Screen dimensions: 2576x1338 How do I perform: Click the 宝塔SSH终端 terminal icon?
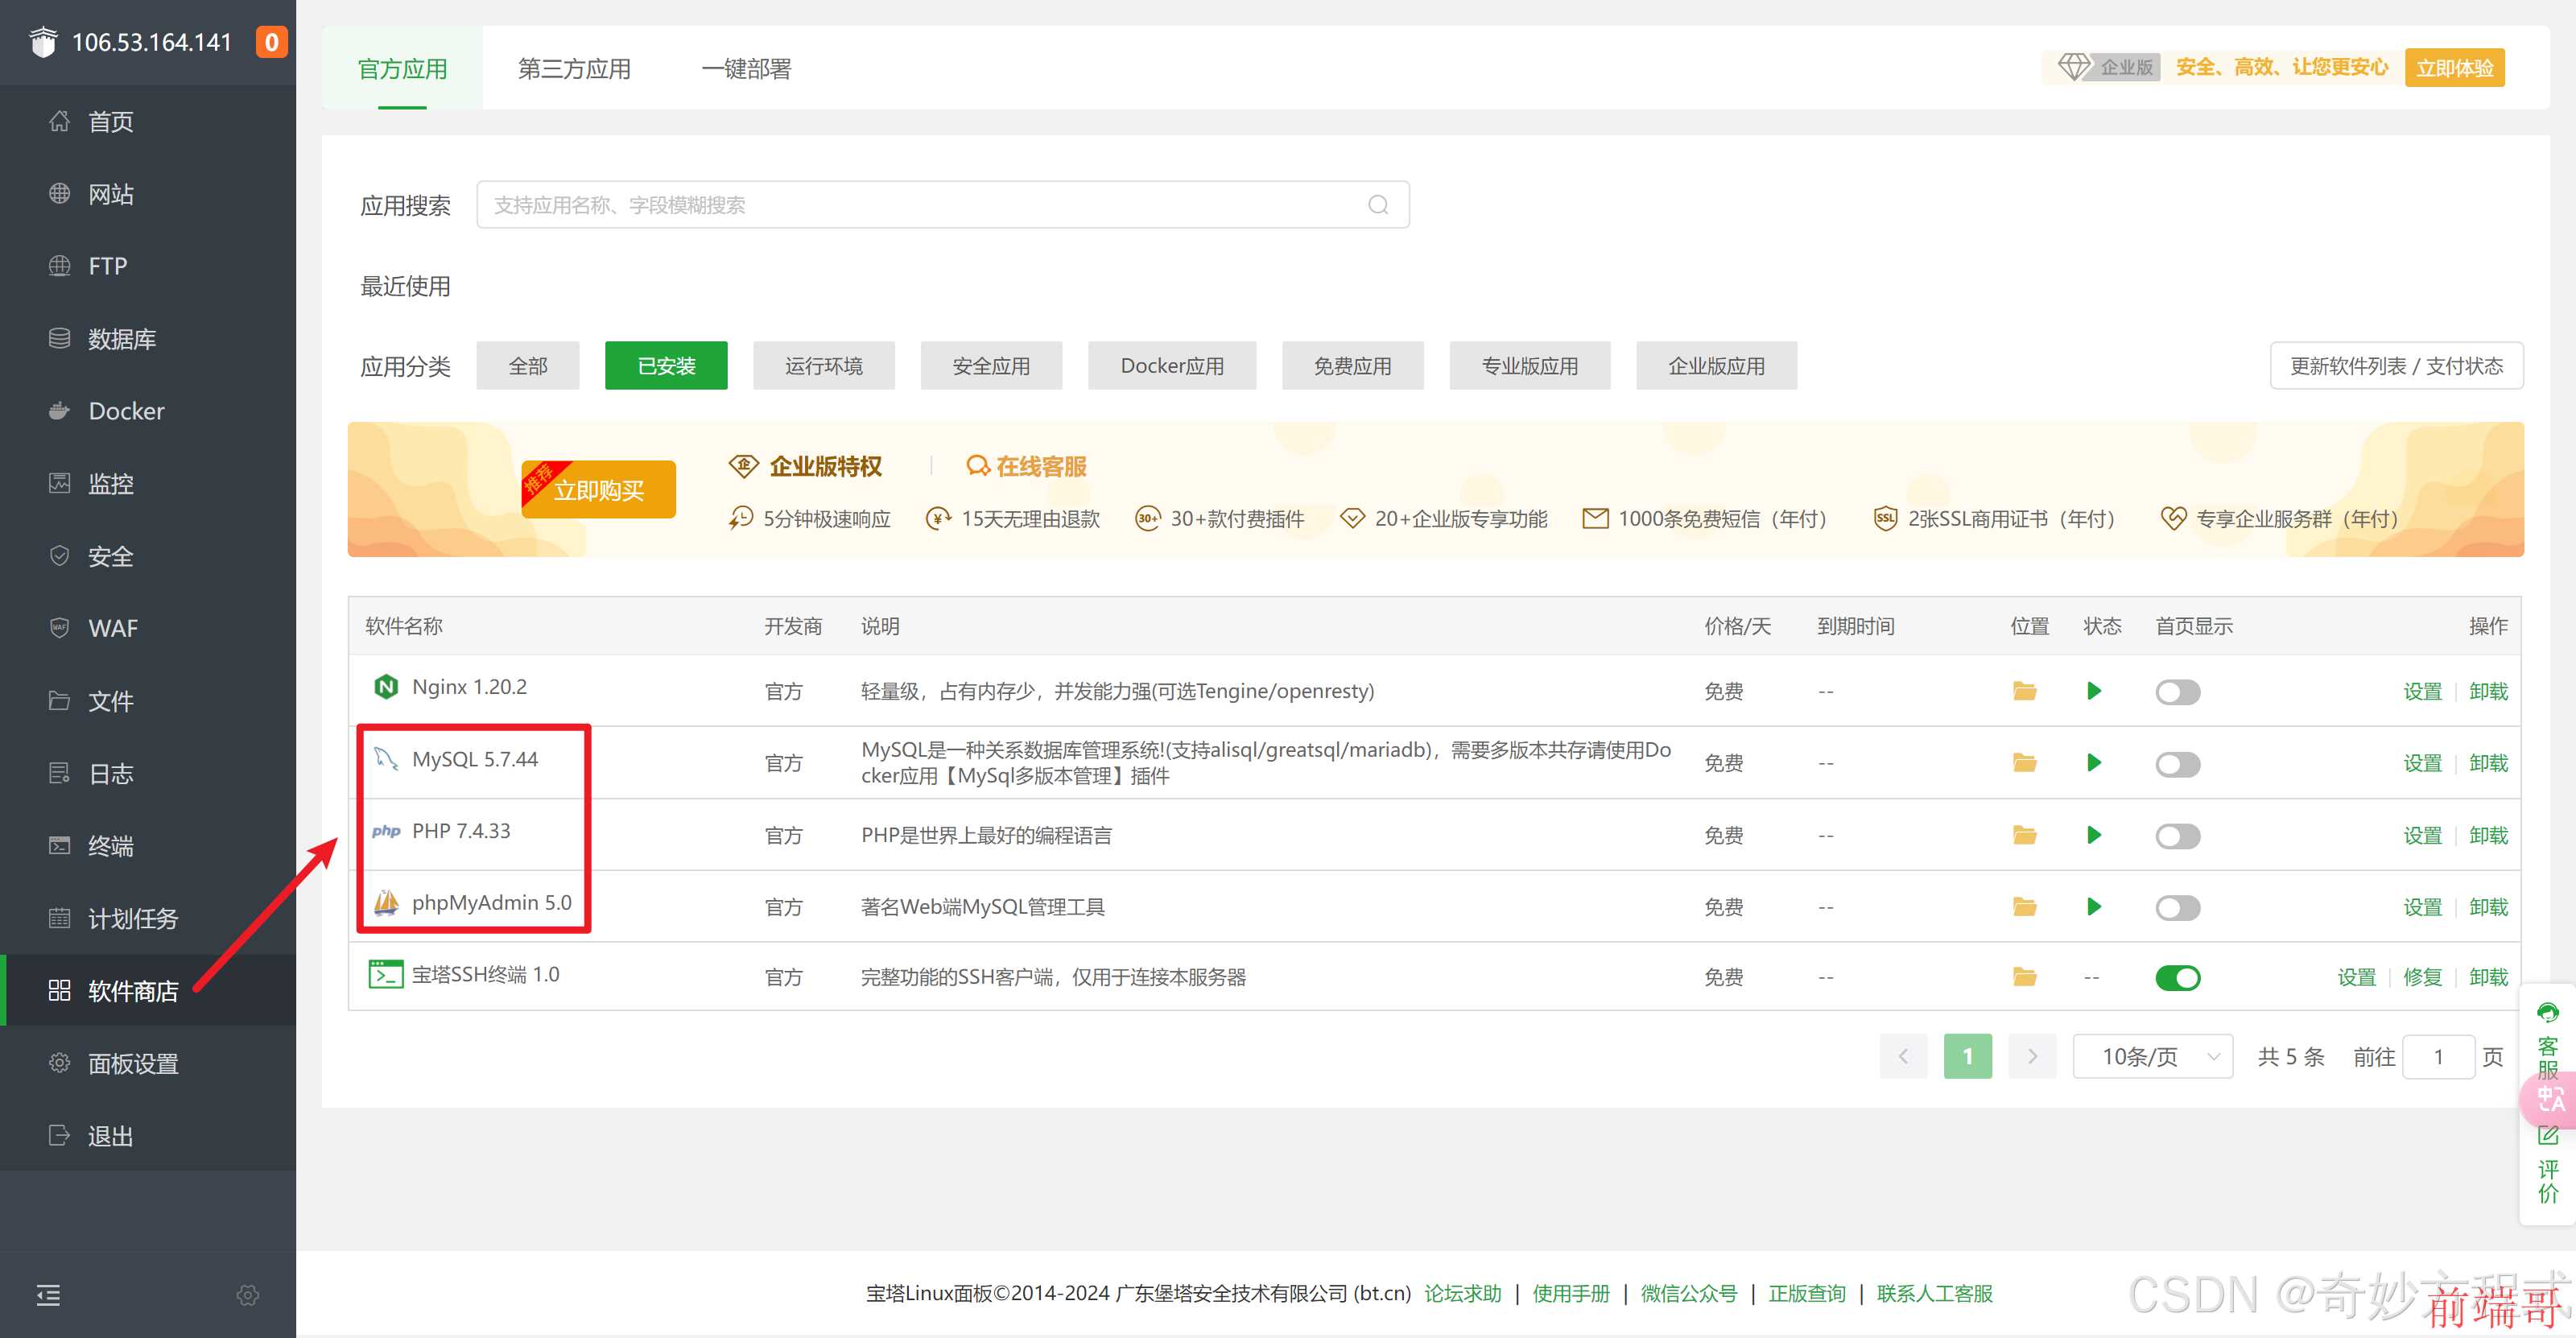(386, 974)
